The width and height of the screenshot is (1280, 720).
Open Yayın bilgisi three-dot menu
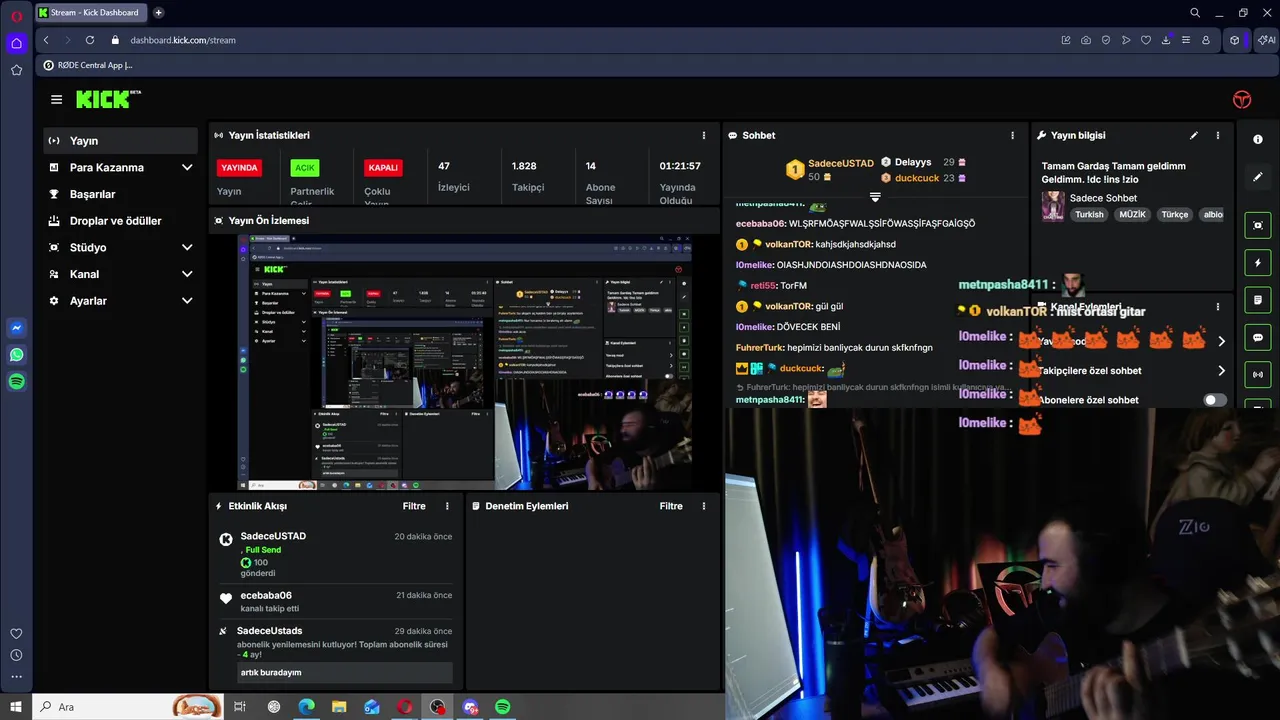click(x=1218, y=135)
